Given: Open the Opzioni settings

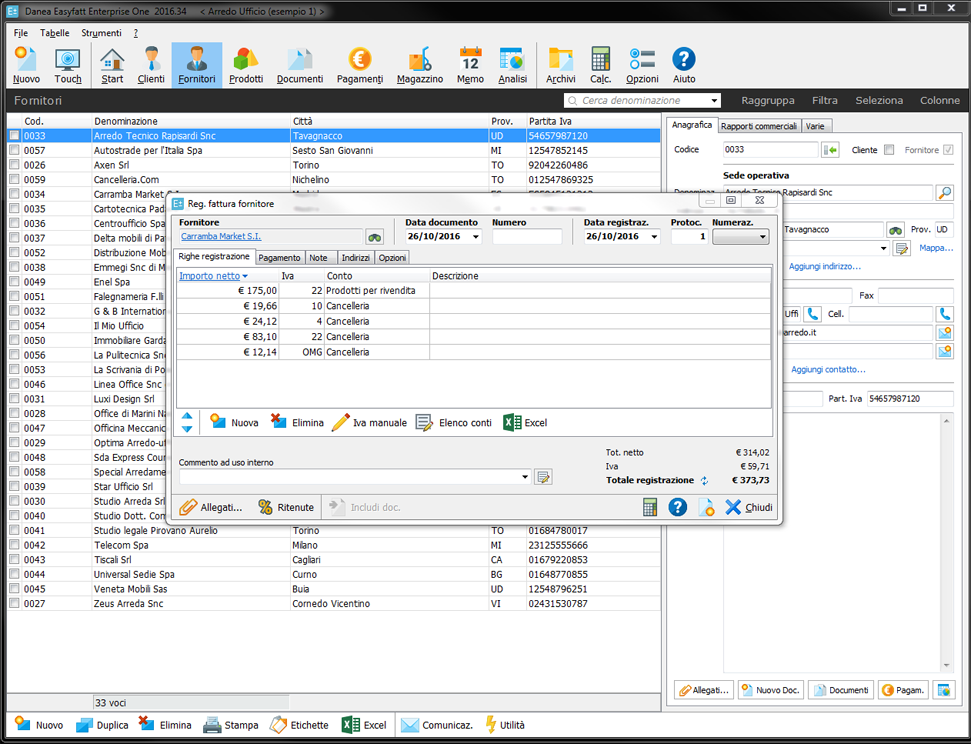Looking at the screenshot, I should point(642,65).
